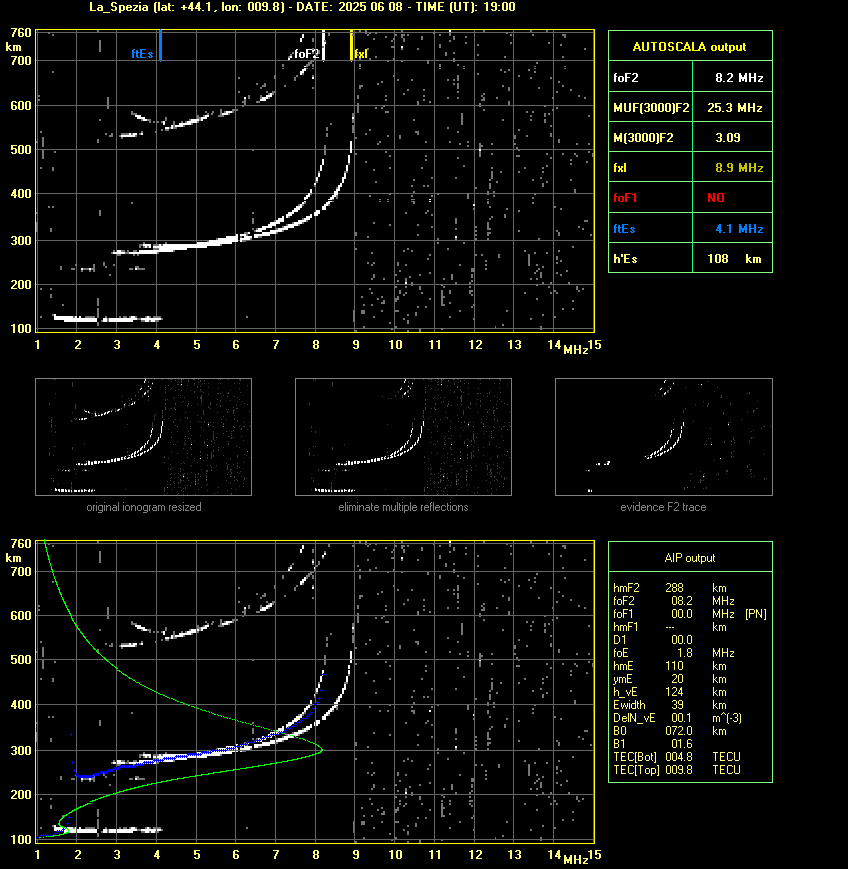
Task: Click the white foF2 marker in top plot
Action: point(323,45)
